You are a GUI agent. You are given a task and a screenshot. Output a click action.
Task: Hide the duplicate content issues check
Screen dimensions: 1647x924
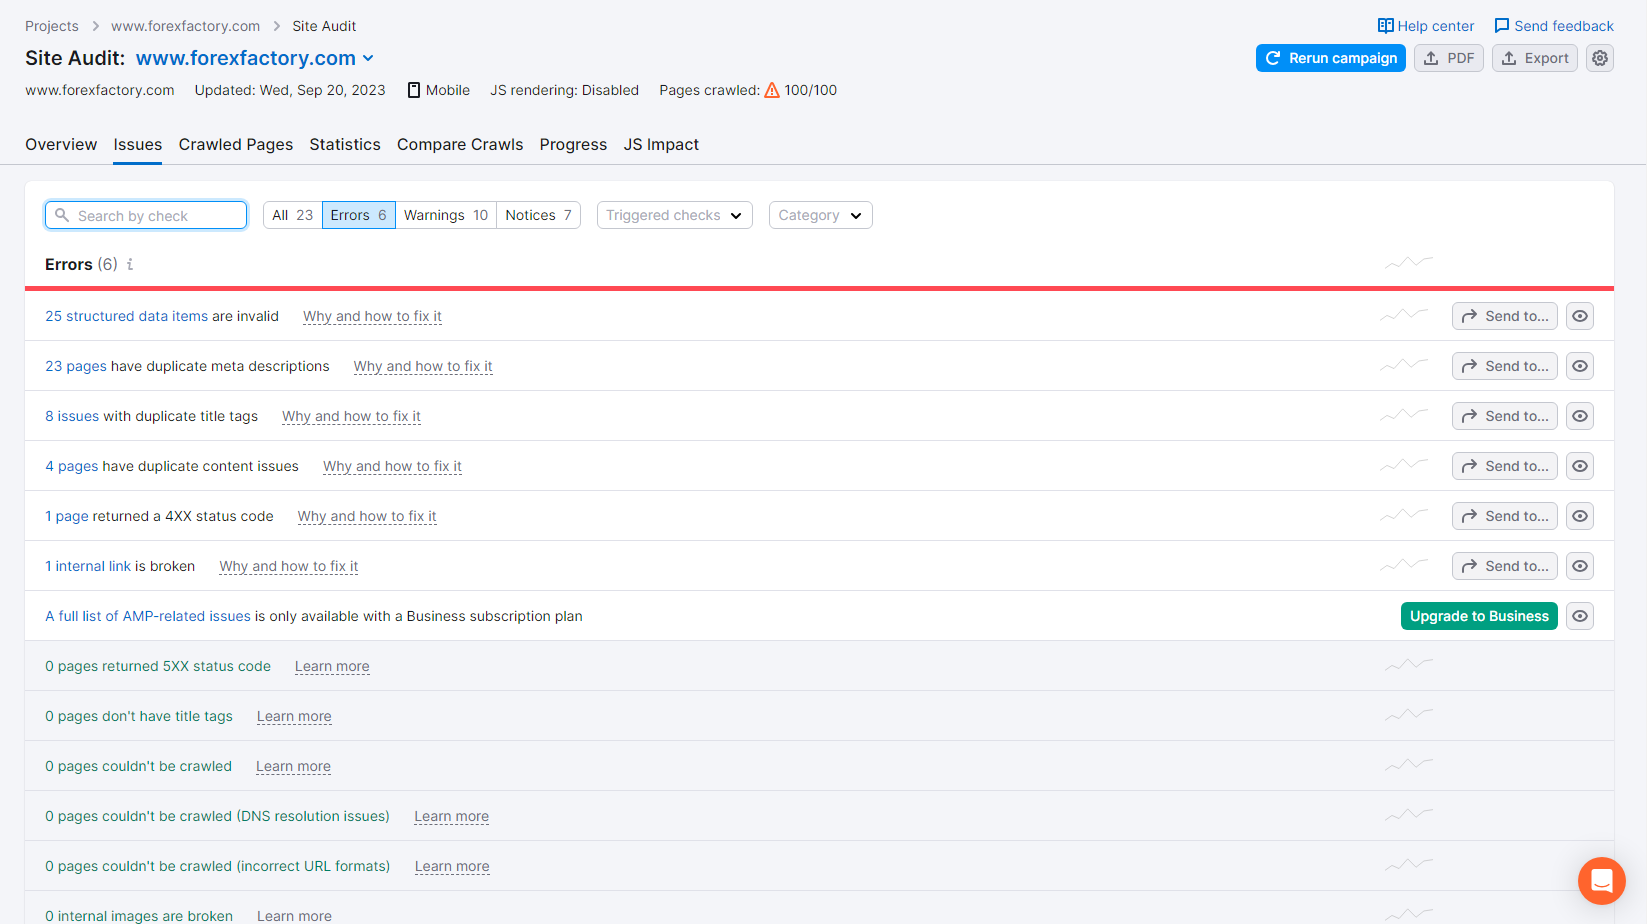[1580, 466]
